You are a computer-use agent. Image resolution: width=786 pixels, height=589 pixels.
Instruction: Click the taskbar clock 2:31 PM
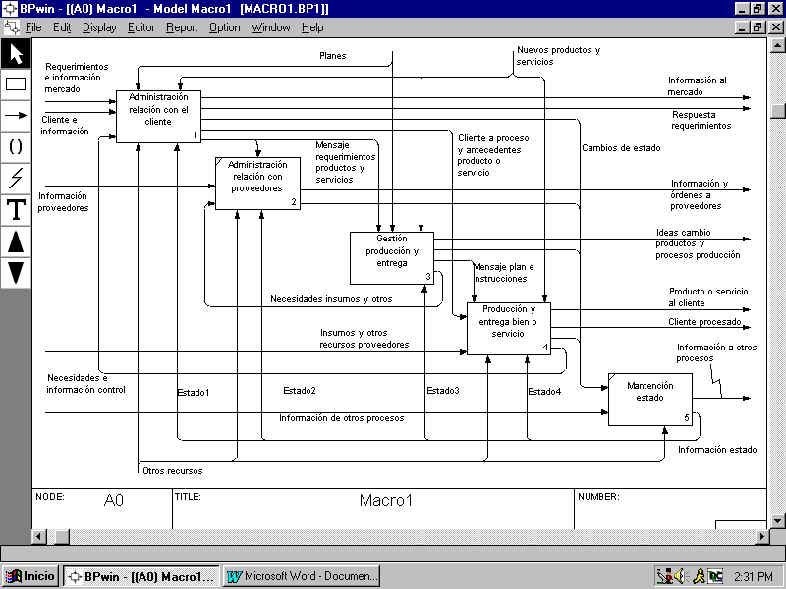tap(753, 576)
